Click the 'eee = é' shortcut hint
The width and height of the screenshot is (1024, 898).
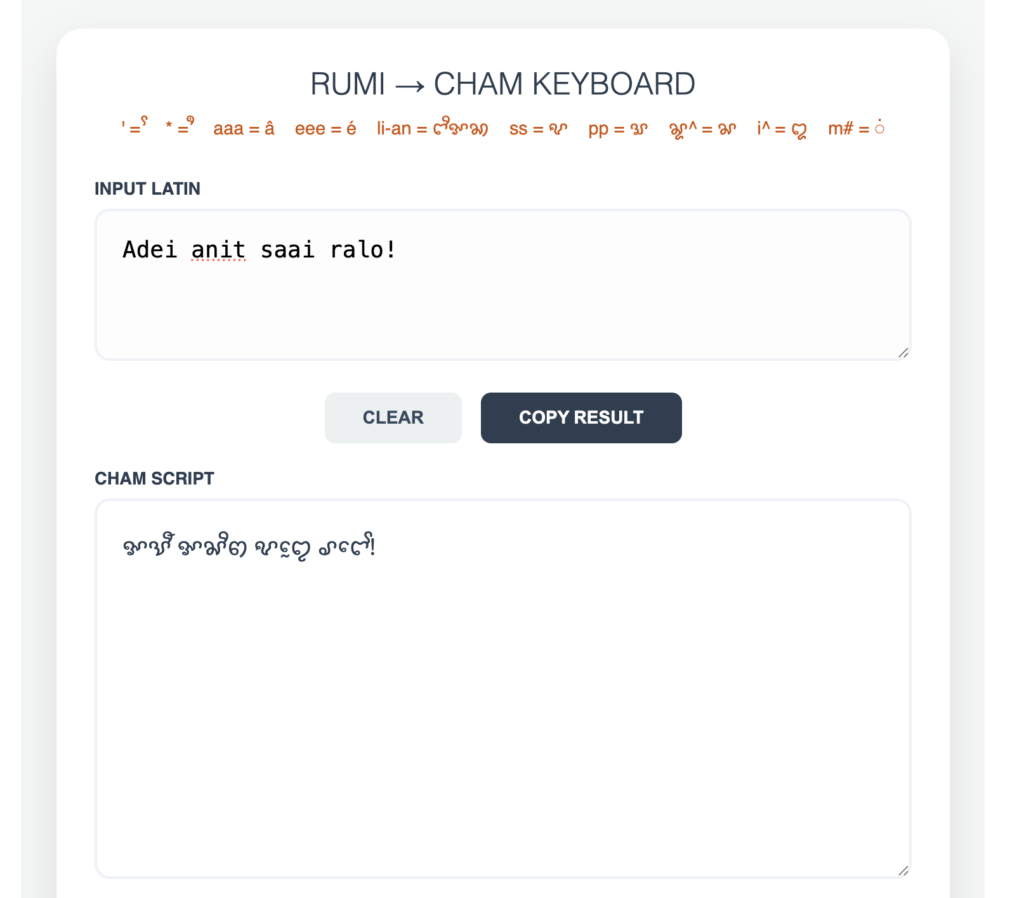[x=325, y=128]
